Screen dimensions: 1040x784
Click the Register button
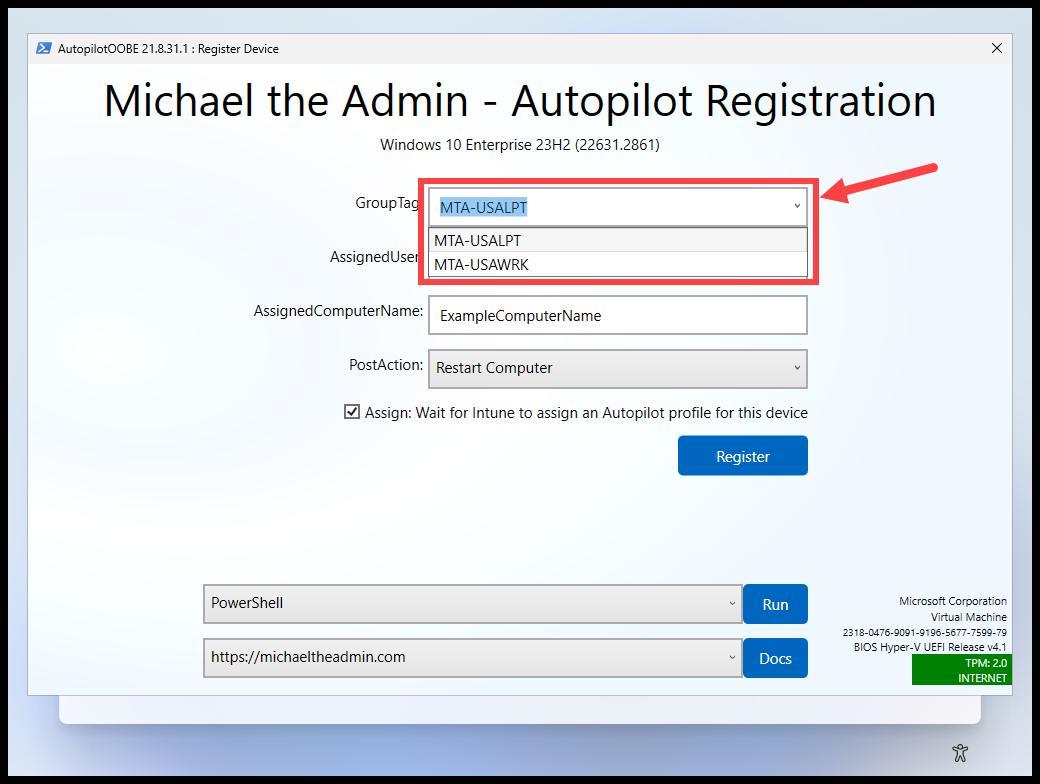coord(742,455)
